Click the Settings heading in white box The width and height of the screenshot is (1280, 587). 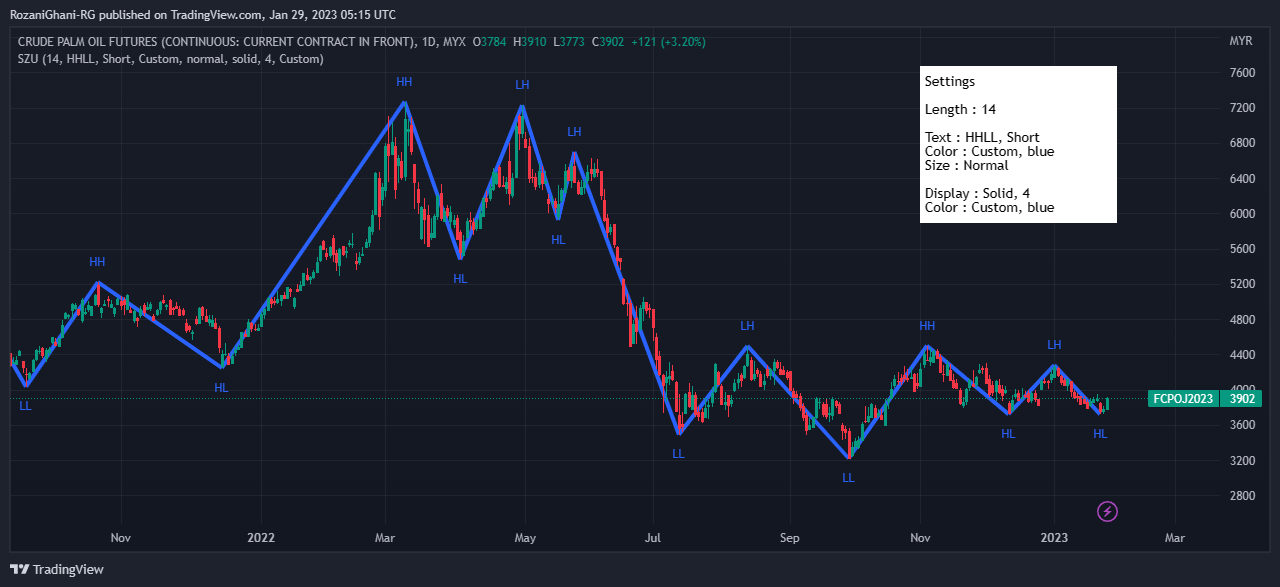[x=949, y=81]
